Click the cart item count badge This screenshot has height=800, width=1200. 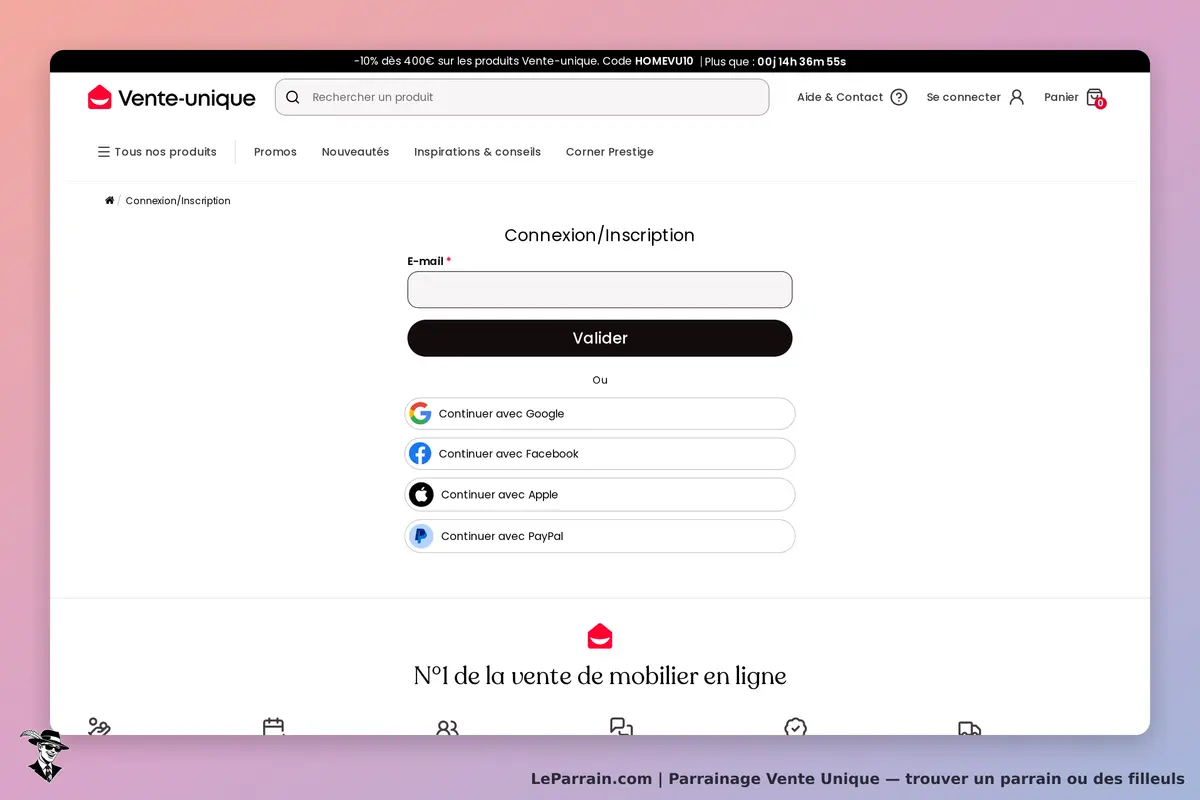click(x=1101, y=103)
